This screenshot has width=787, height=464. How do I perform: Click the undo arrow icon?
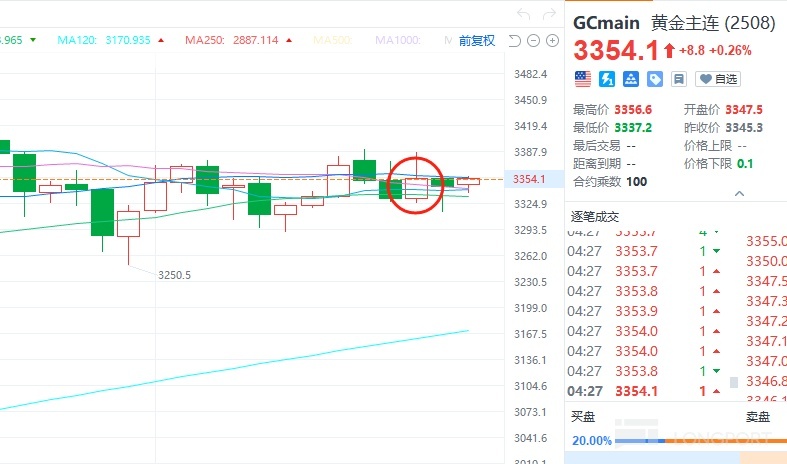coord(523,14)
